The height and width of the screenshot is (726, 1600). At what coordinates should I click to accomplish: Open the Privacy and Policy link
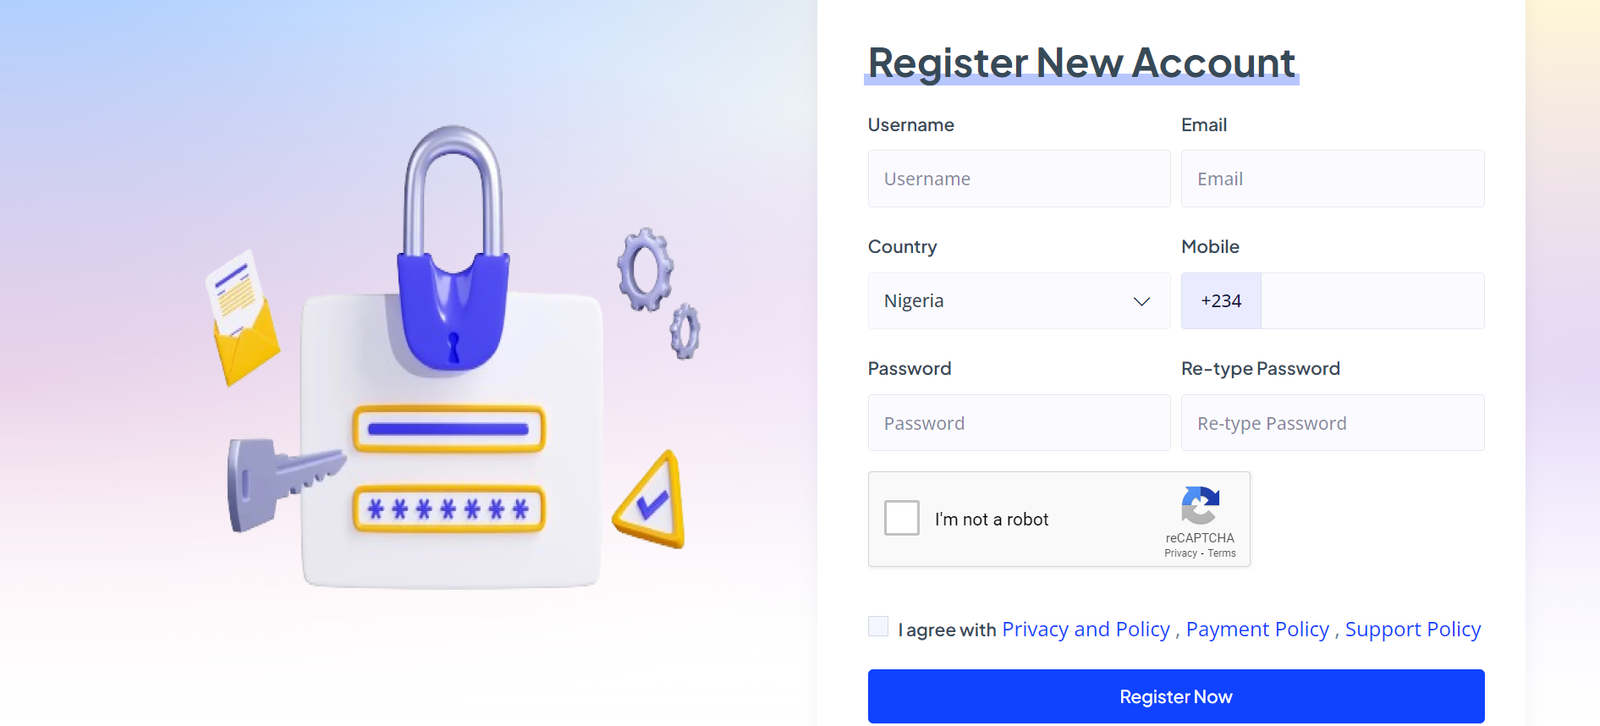1085,630
